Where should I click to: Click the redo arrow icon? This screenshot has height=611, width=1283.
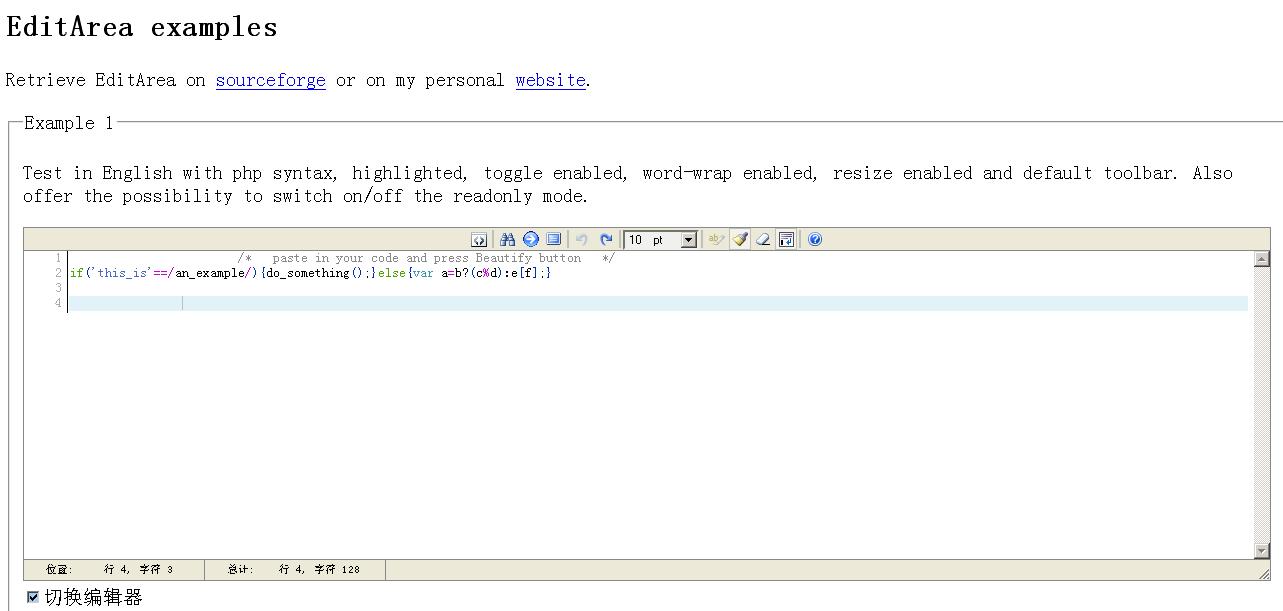(x=606, y=240)
